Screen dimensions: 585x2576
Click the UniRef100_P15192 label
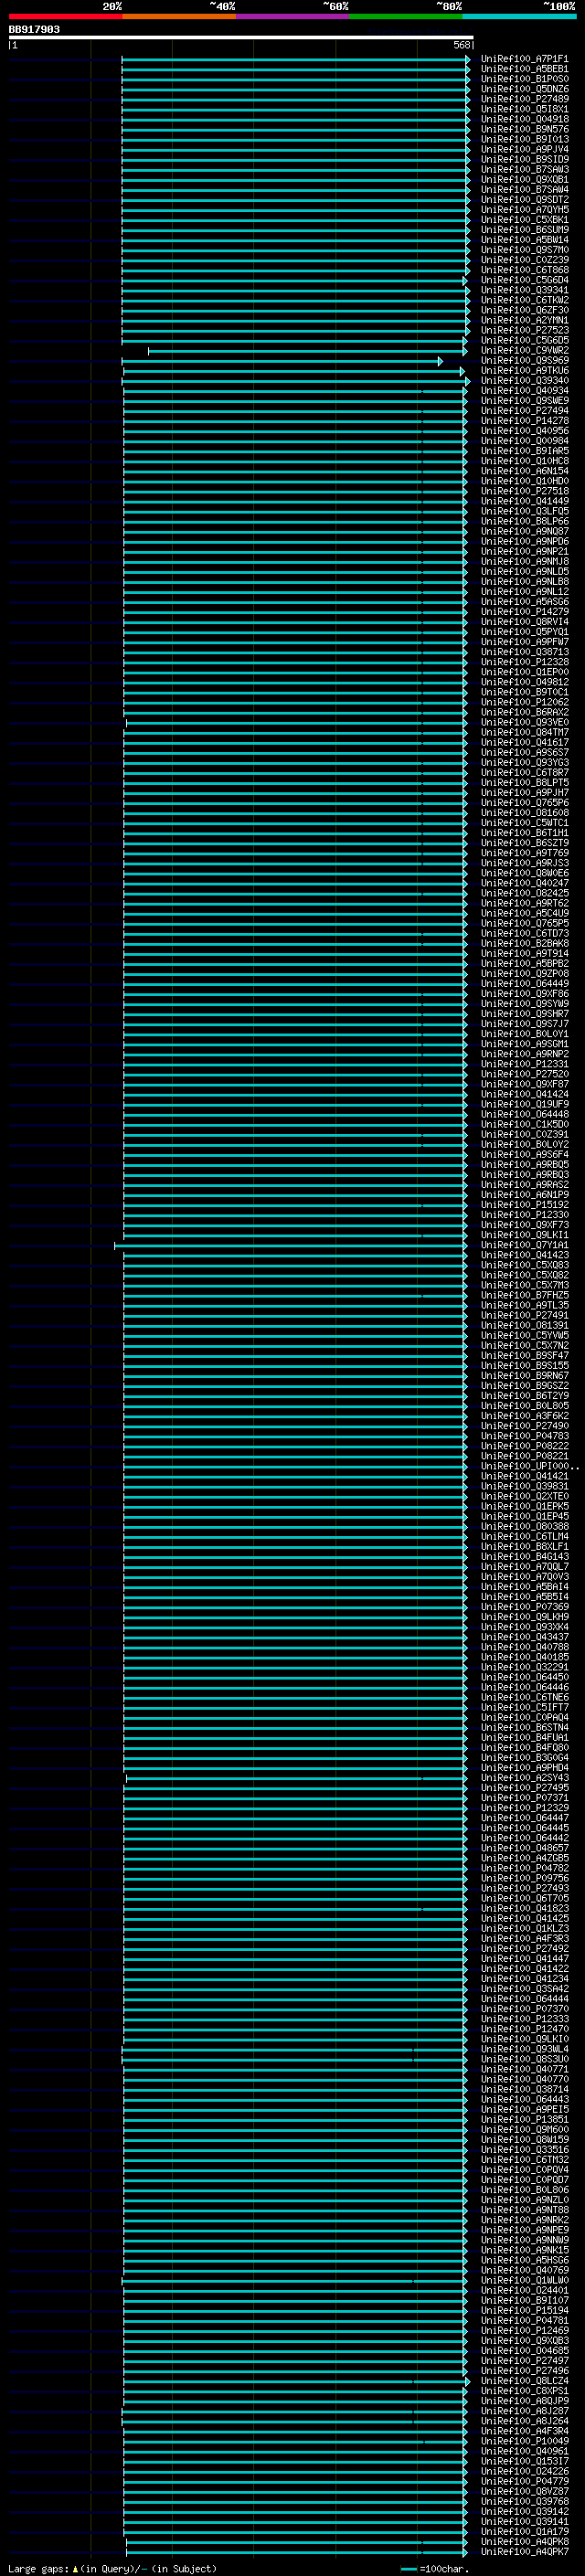(524, 1205)
